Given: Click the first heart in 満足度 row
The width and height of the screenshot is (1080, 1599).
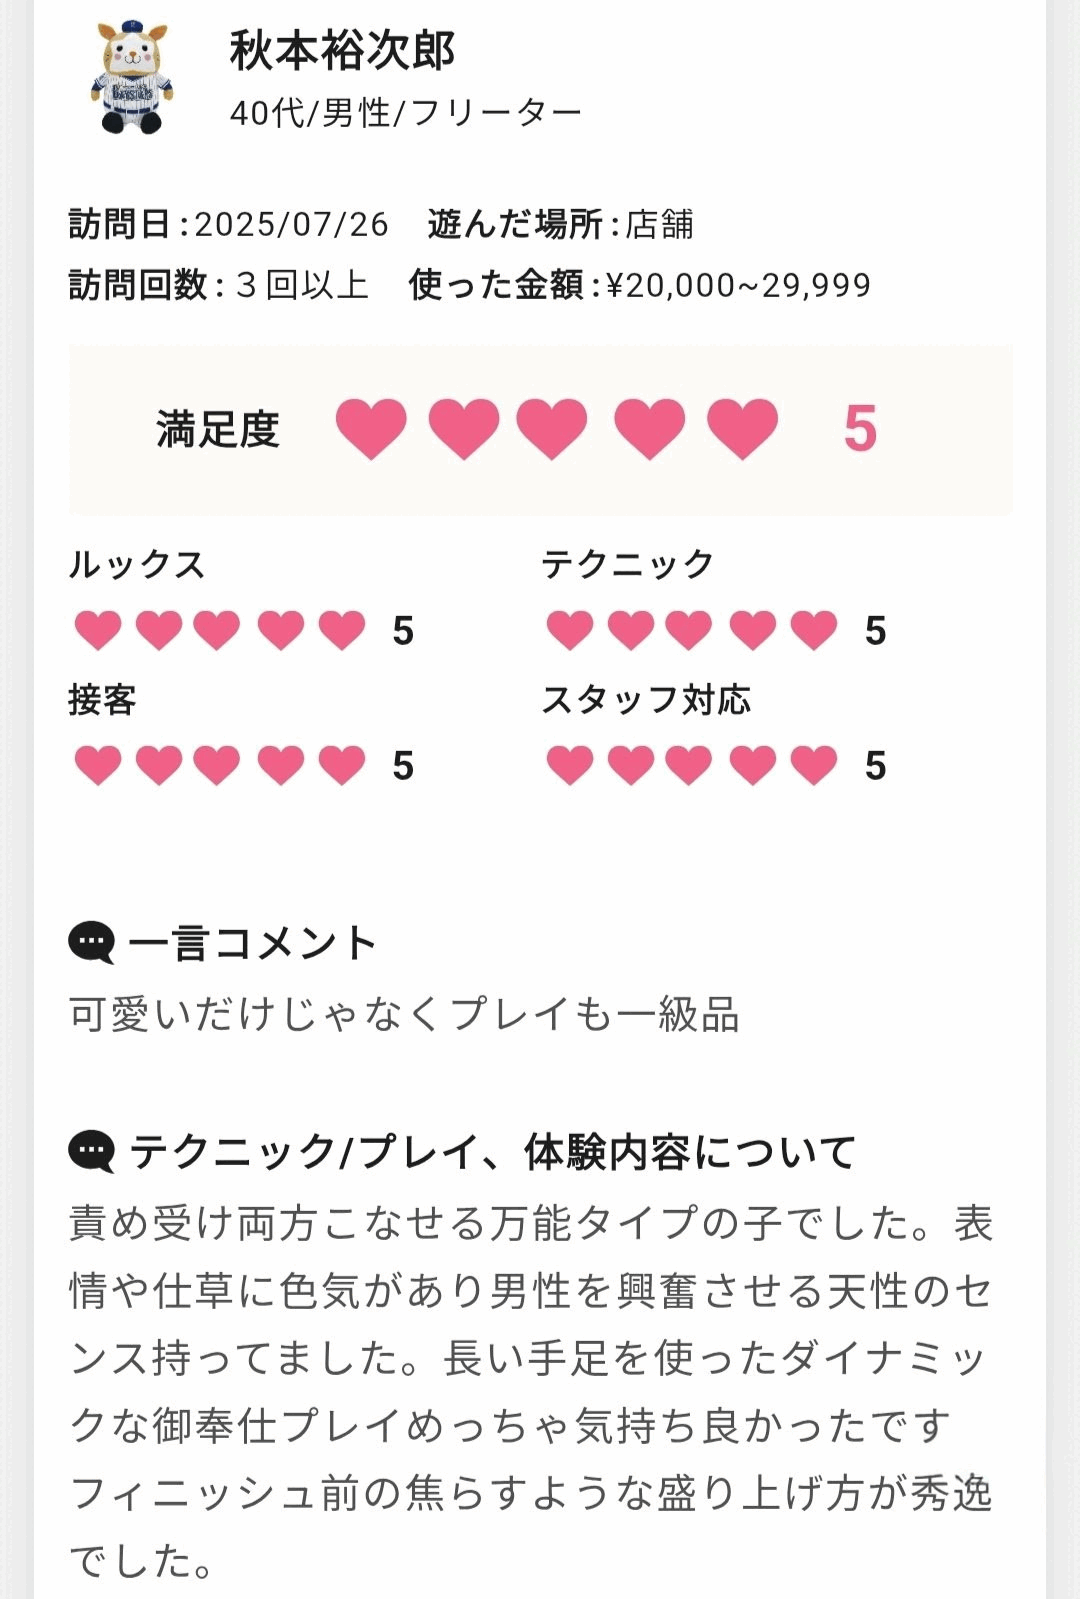Looking at the screenshot, I should (x=371, y=428).
